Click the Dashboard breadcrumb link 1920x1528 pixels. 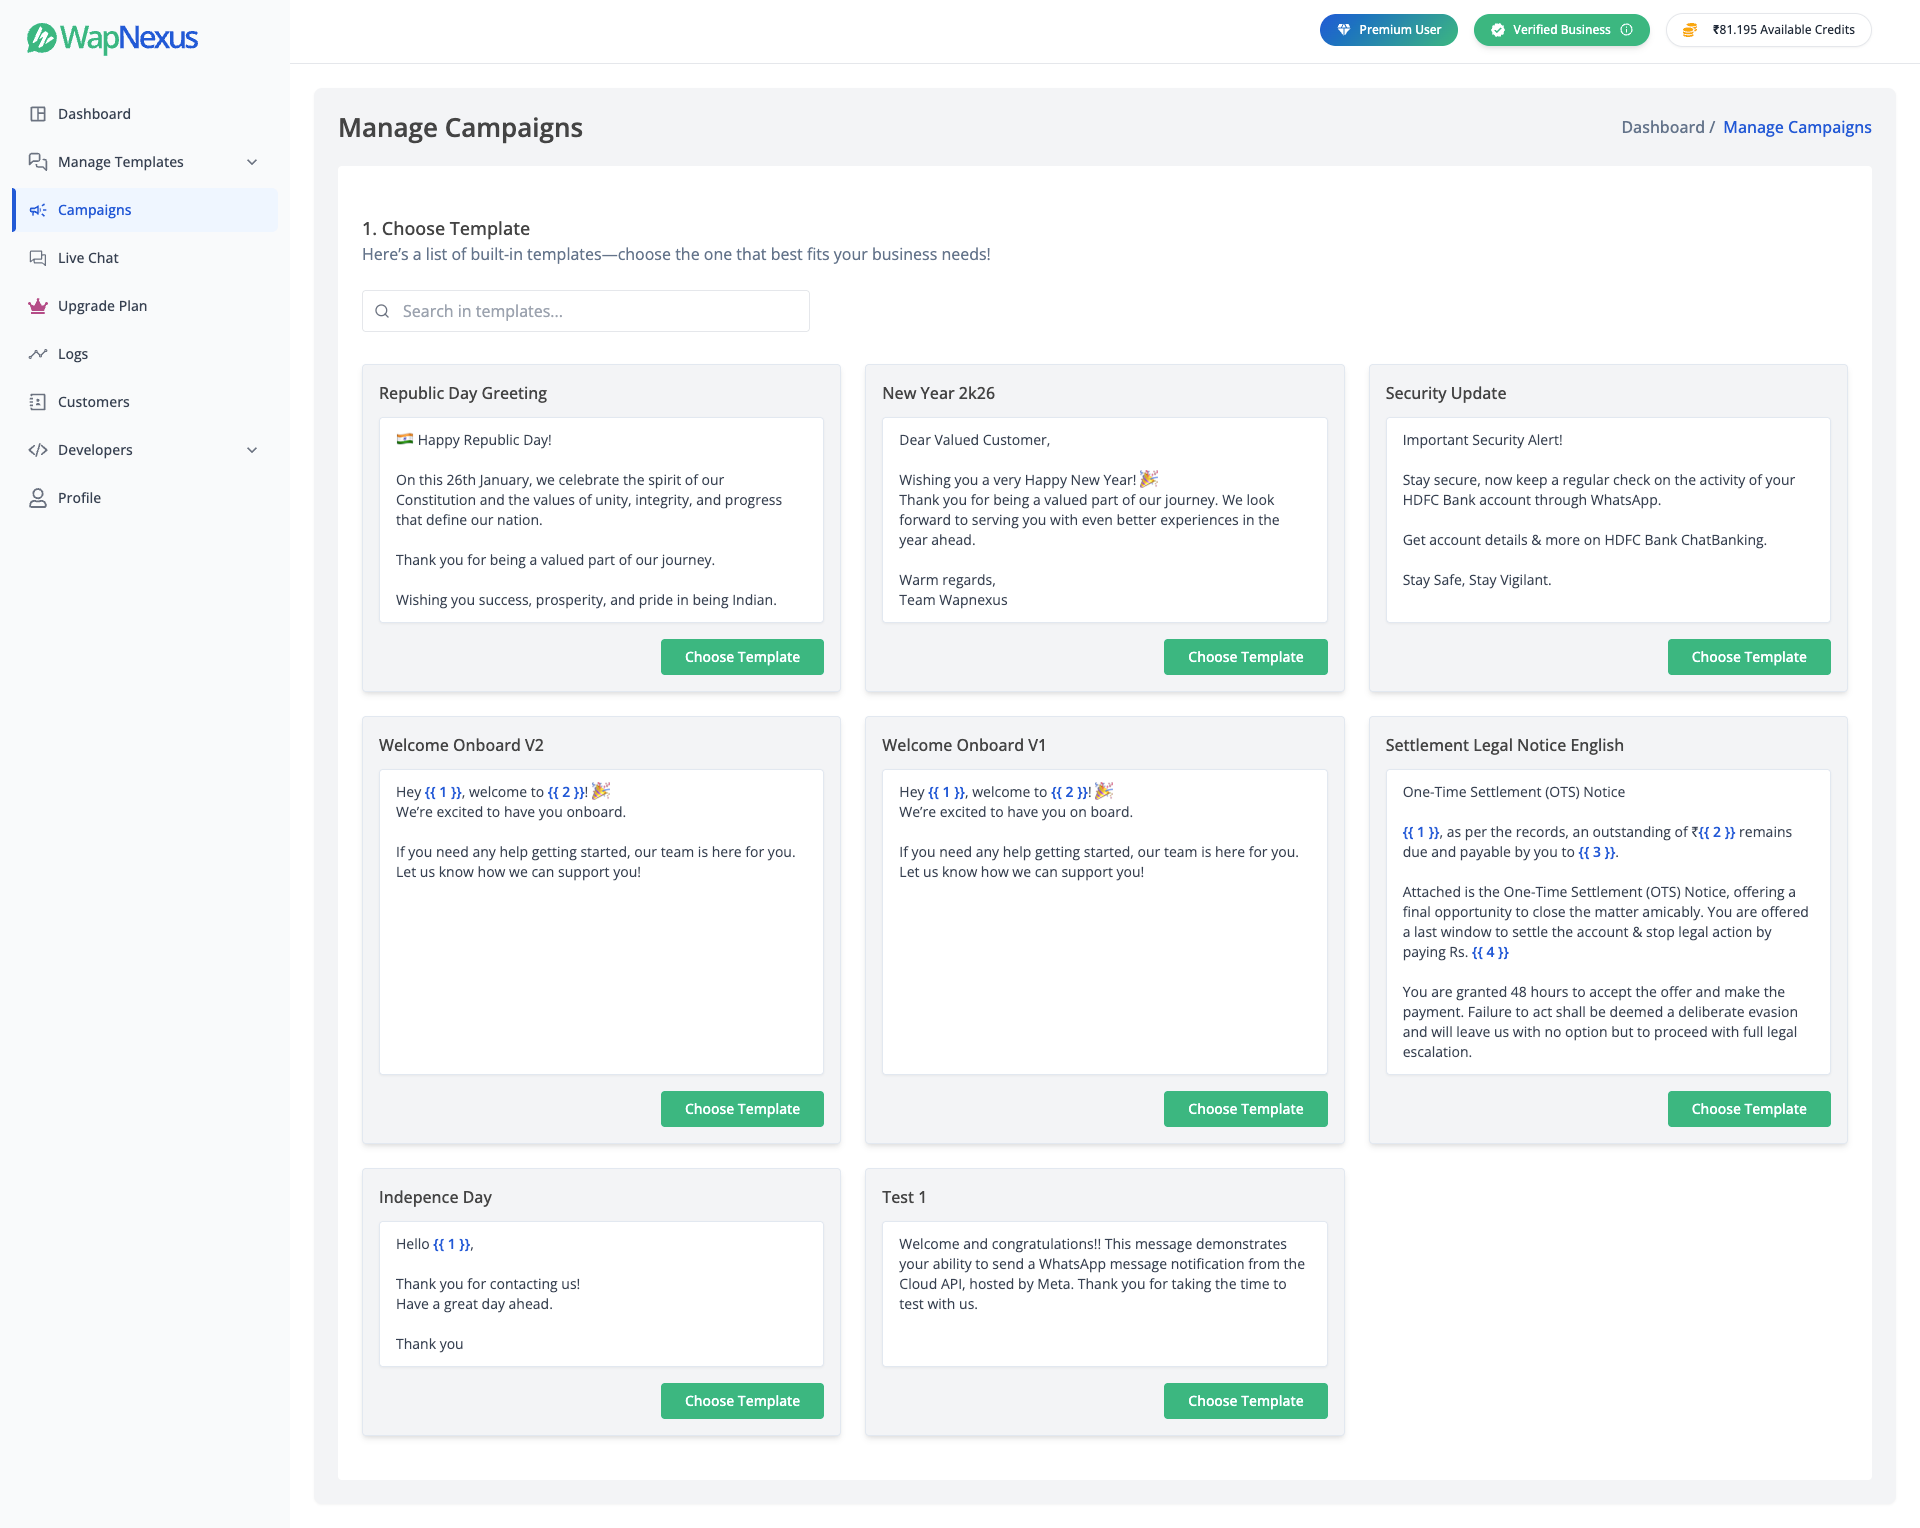[1662, 127]
